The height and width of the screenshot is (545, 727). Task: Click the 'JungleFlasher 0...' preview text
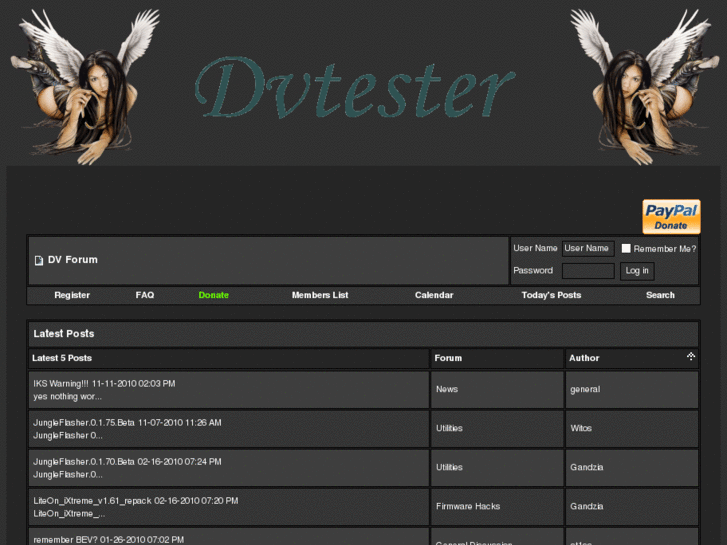pyautogui.click(x=68, y=436)
